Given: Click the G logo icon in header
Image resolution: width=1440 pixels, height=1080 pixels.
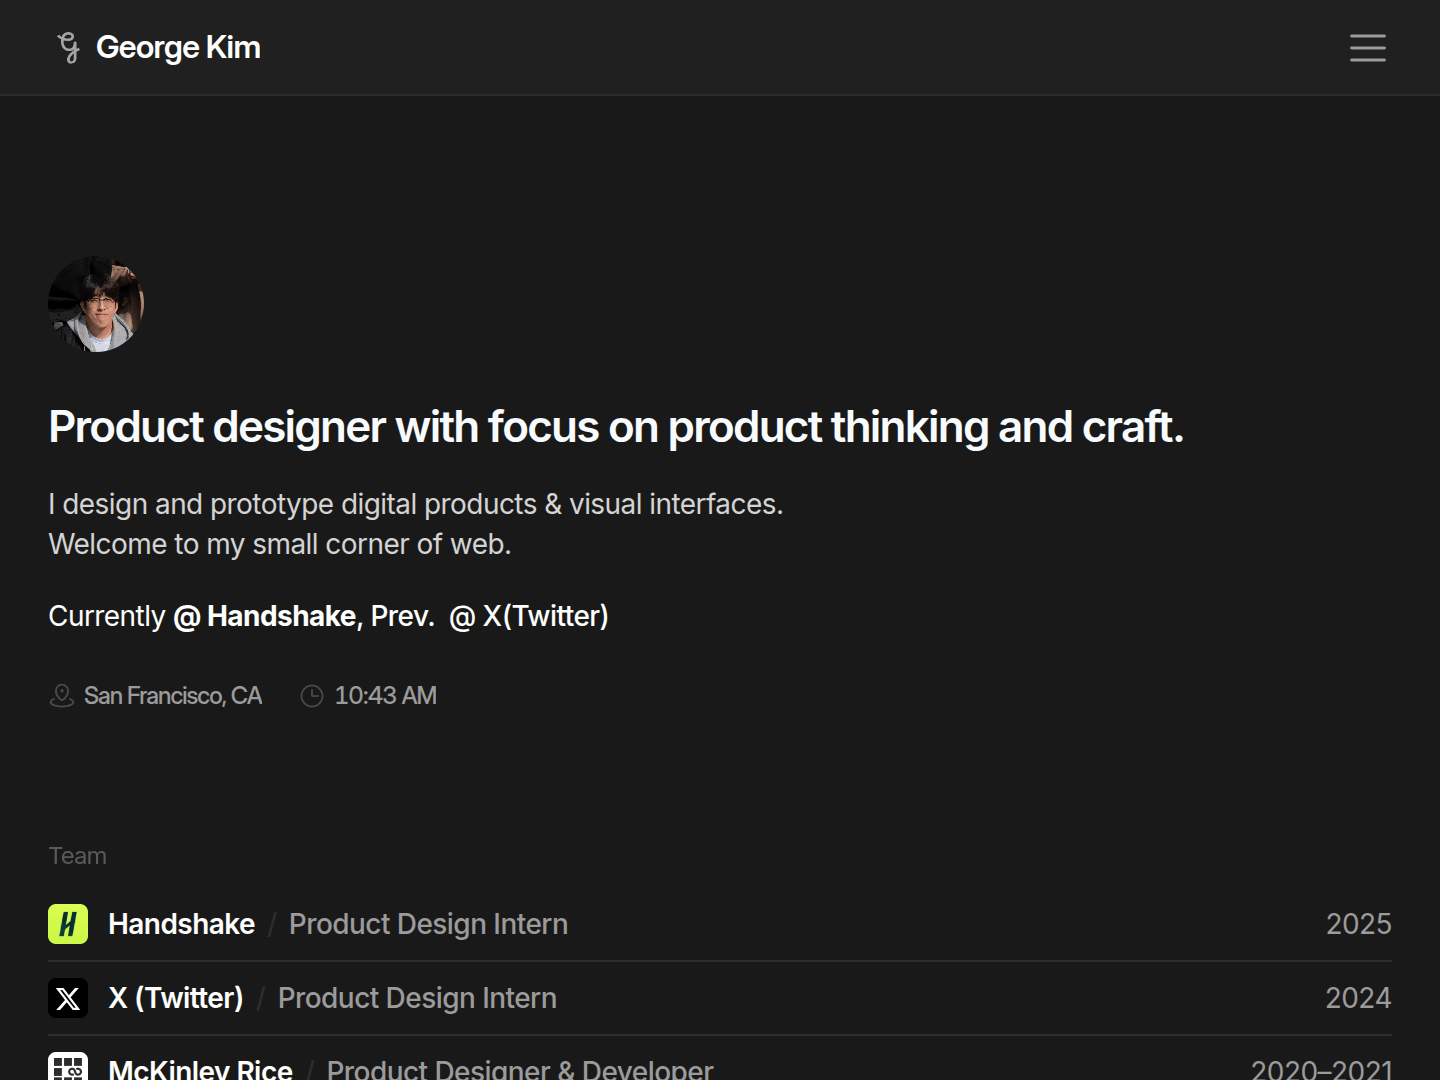Looking at the screenshot, I should [68, 47].
